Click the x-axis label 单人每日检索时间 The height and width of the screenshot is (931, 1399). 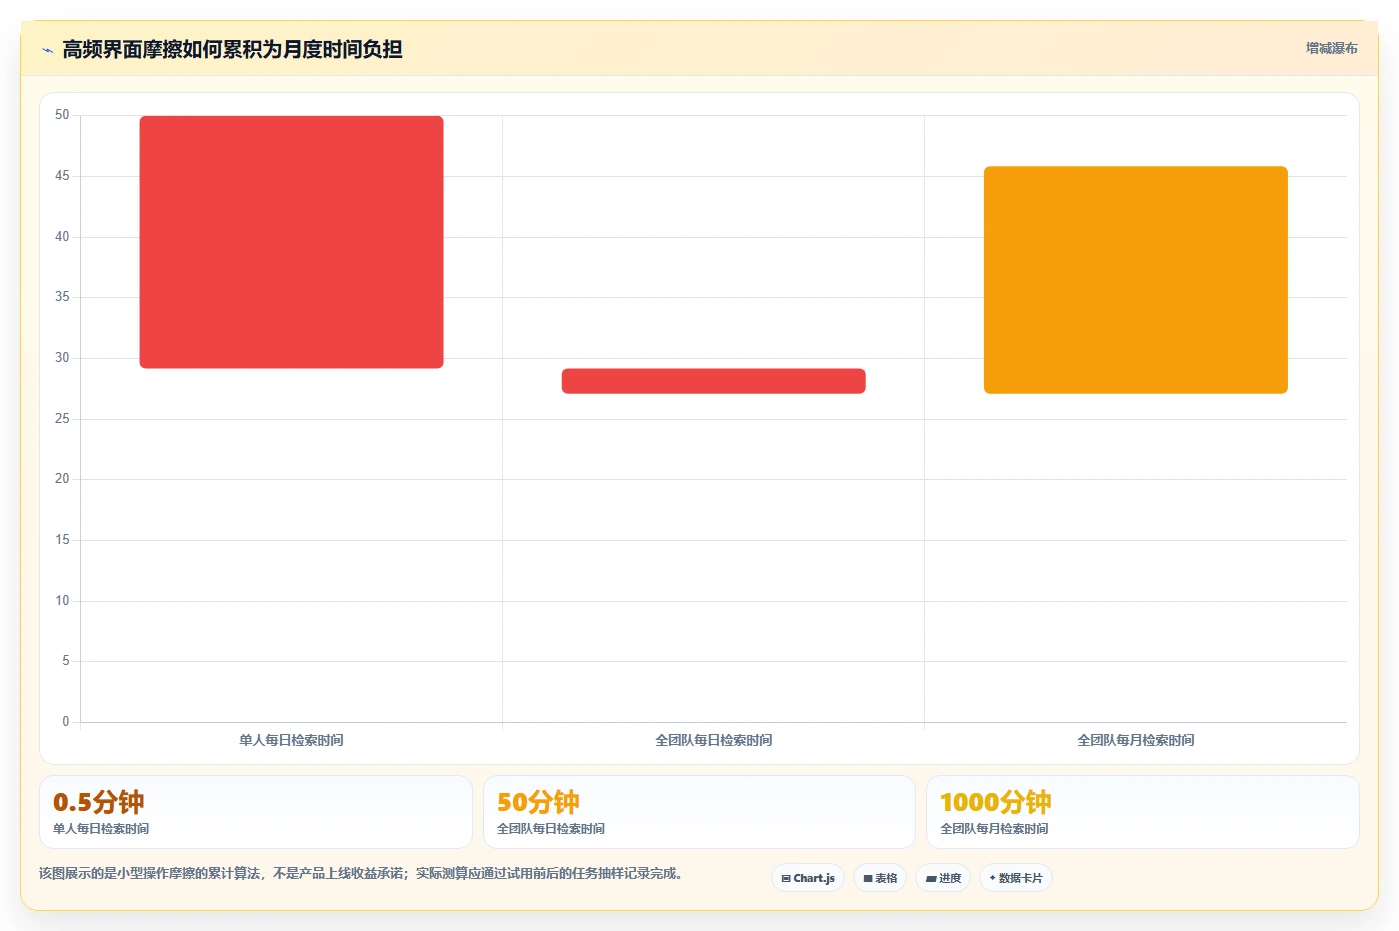click(x=291, y=740)
